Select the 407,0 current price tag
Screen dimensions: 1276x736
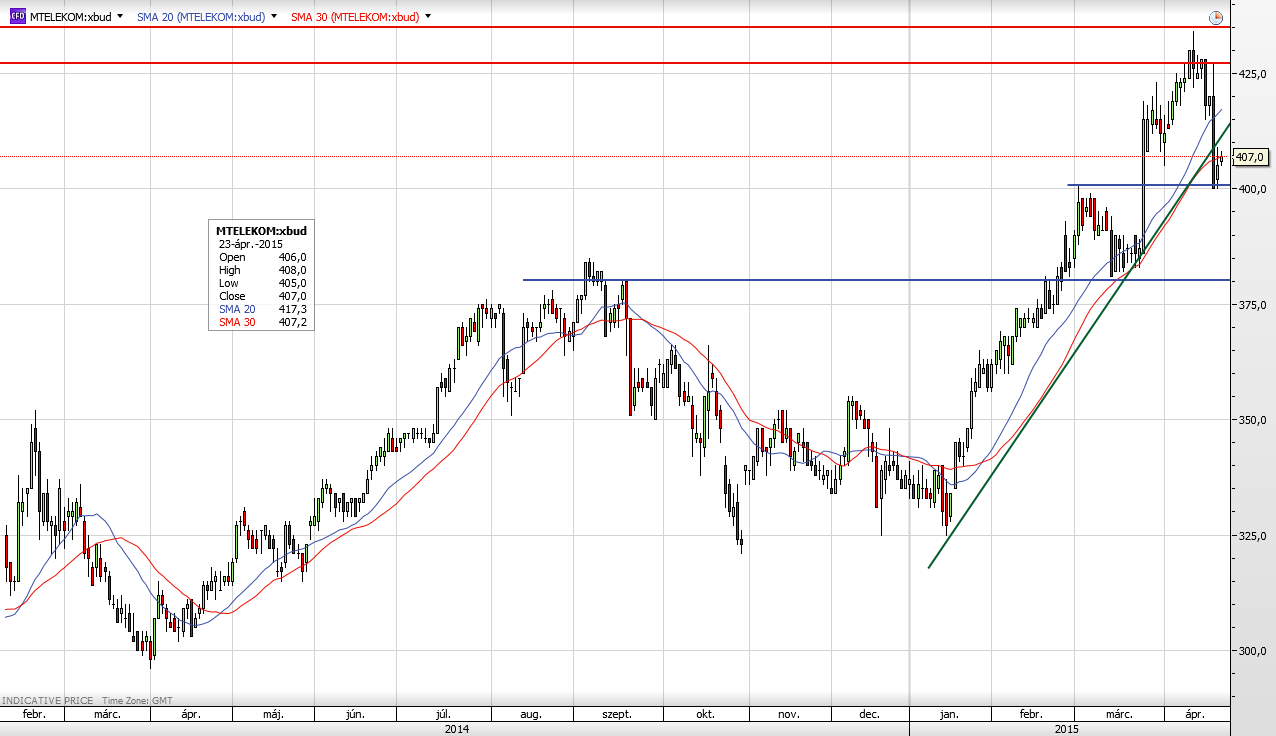click(x=1251, y=157)
